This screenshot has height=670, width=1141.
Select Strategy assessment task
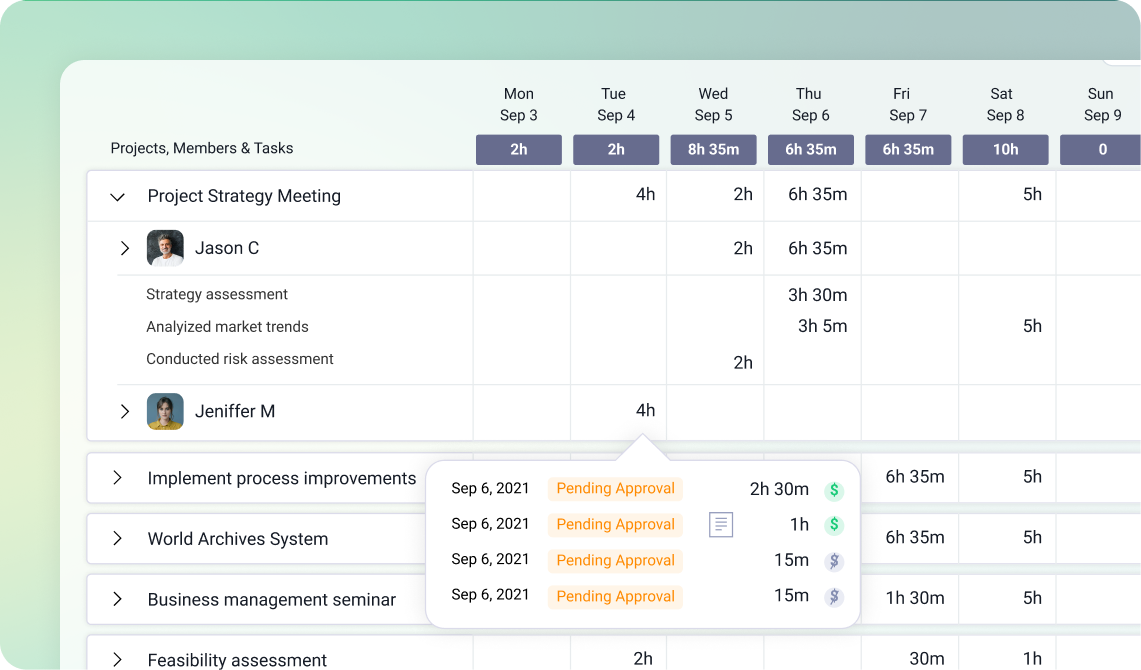click(x=217, y=294)
